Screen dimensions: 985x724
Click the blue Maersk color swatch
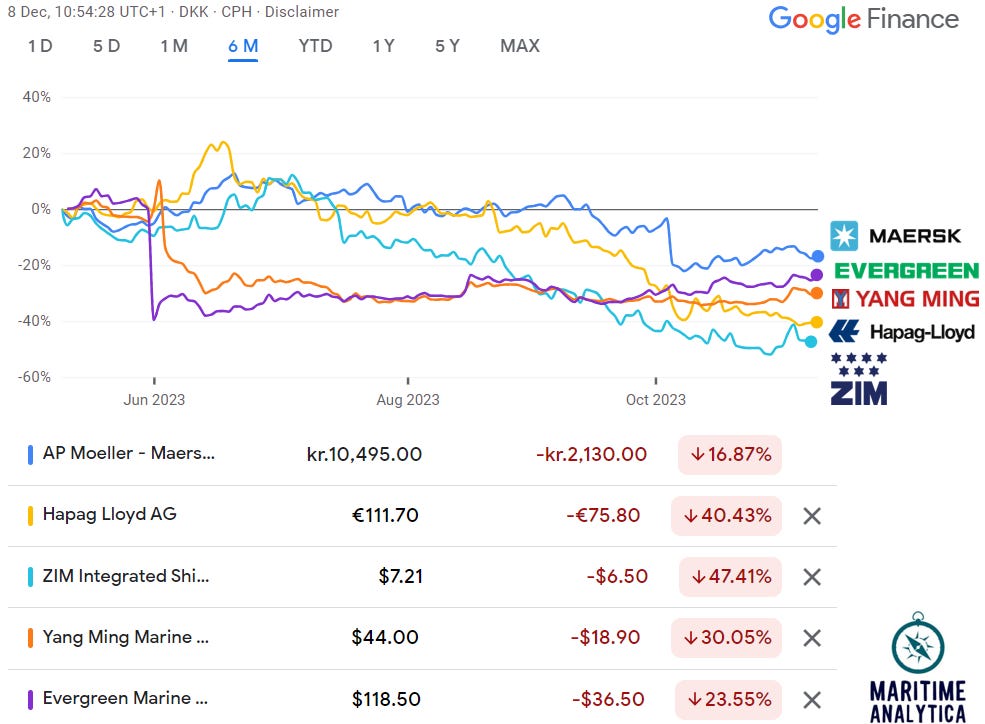(30, 455)
